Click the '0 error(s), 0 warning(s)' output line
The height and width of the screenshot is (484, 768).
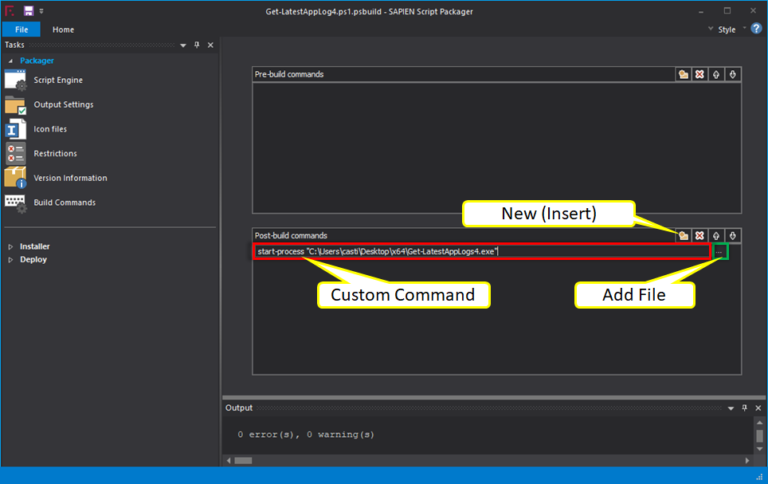click(x=306, y=435)
